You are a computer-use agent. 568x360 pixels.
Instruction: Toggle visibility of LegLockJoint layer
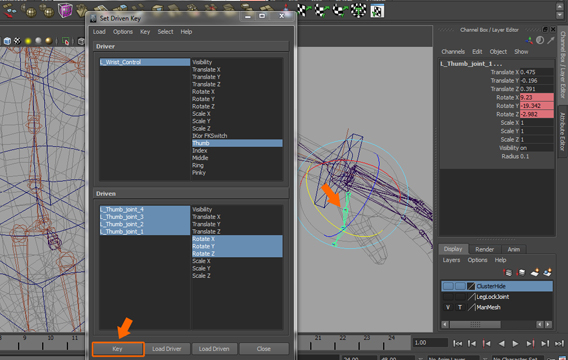(x=448, y=297)
